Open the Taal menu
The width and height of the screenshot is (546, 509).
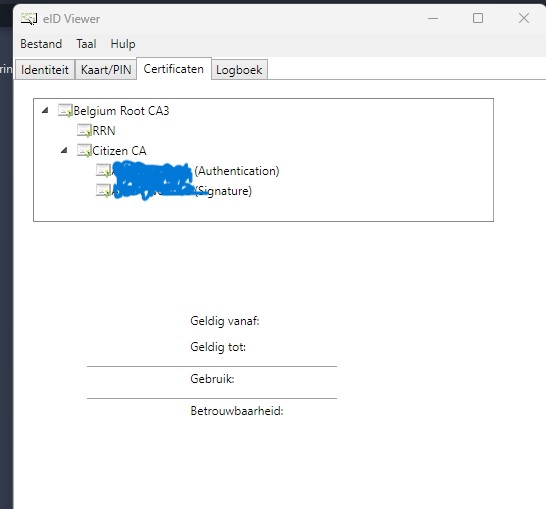pos(86,44)
